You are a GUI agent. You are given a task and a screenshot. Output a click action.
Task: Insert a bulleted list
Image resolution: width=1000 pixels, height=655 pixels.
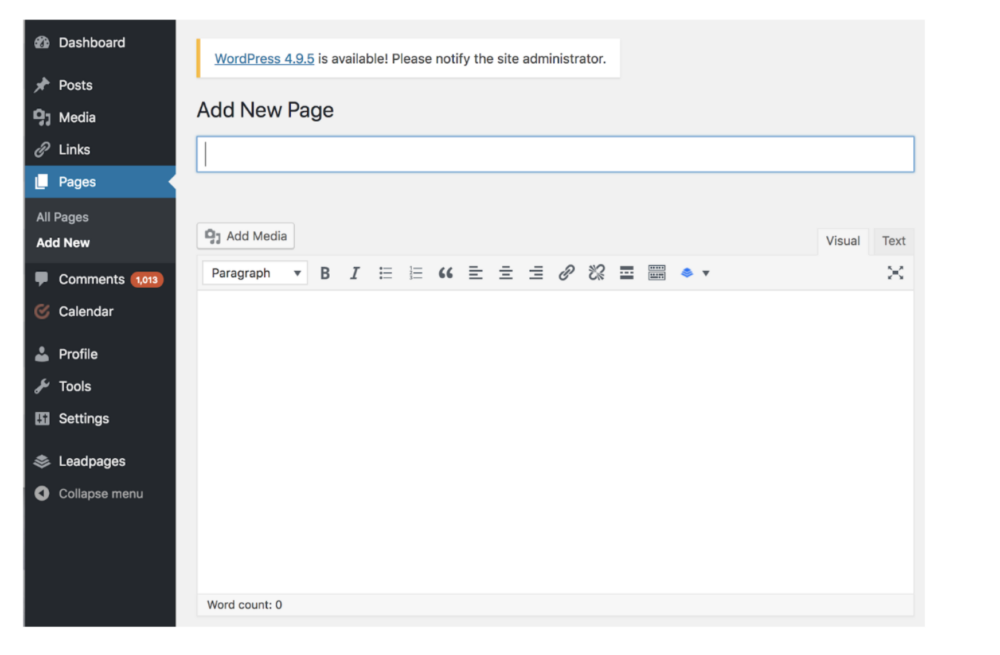385,273
